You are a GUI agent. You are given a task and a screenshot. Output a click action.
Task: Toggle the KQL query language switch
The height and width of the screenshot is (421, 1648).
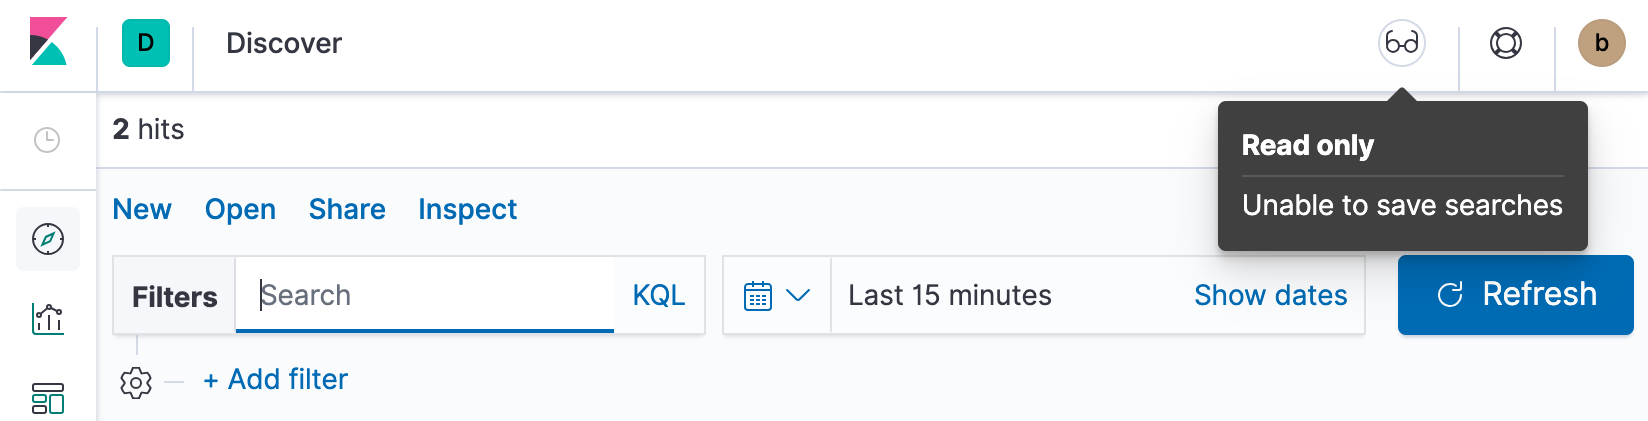click(x=659, y=295)
